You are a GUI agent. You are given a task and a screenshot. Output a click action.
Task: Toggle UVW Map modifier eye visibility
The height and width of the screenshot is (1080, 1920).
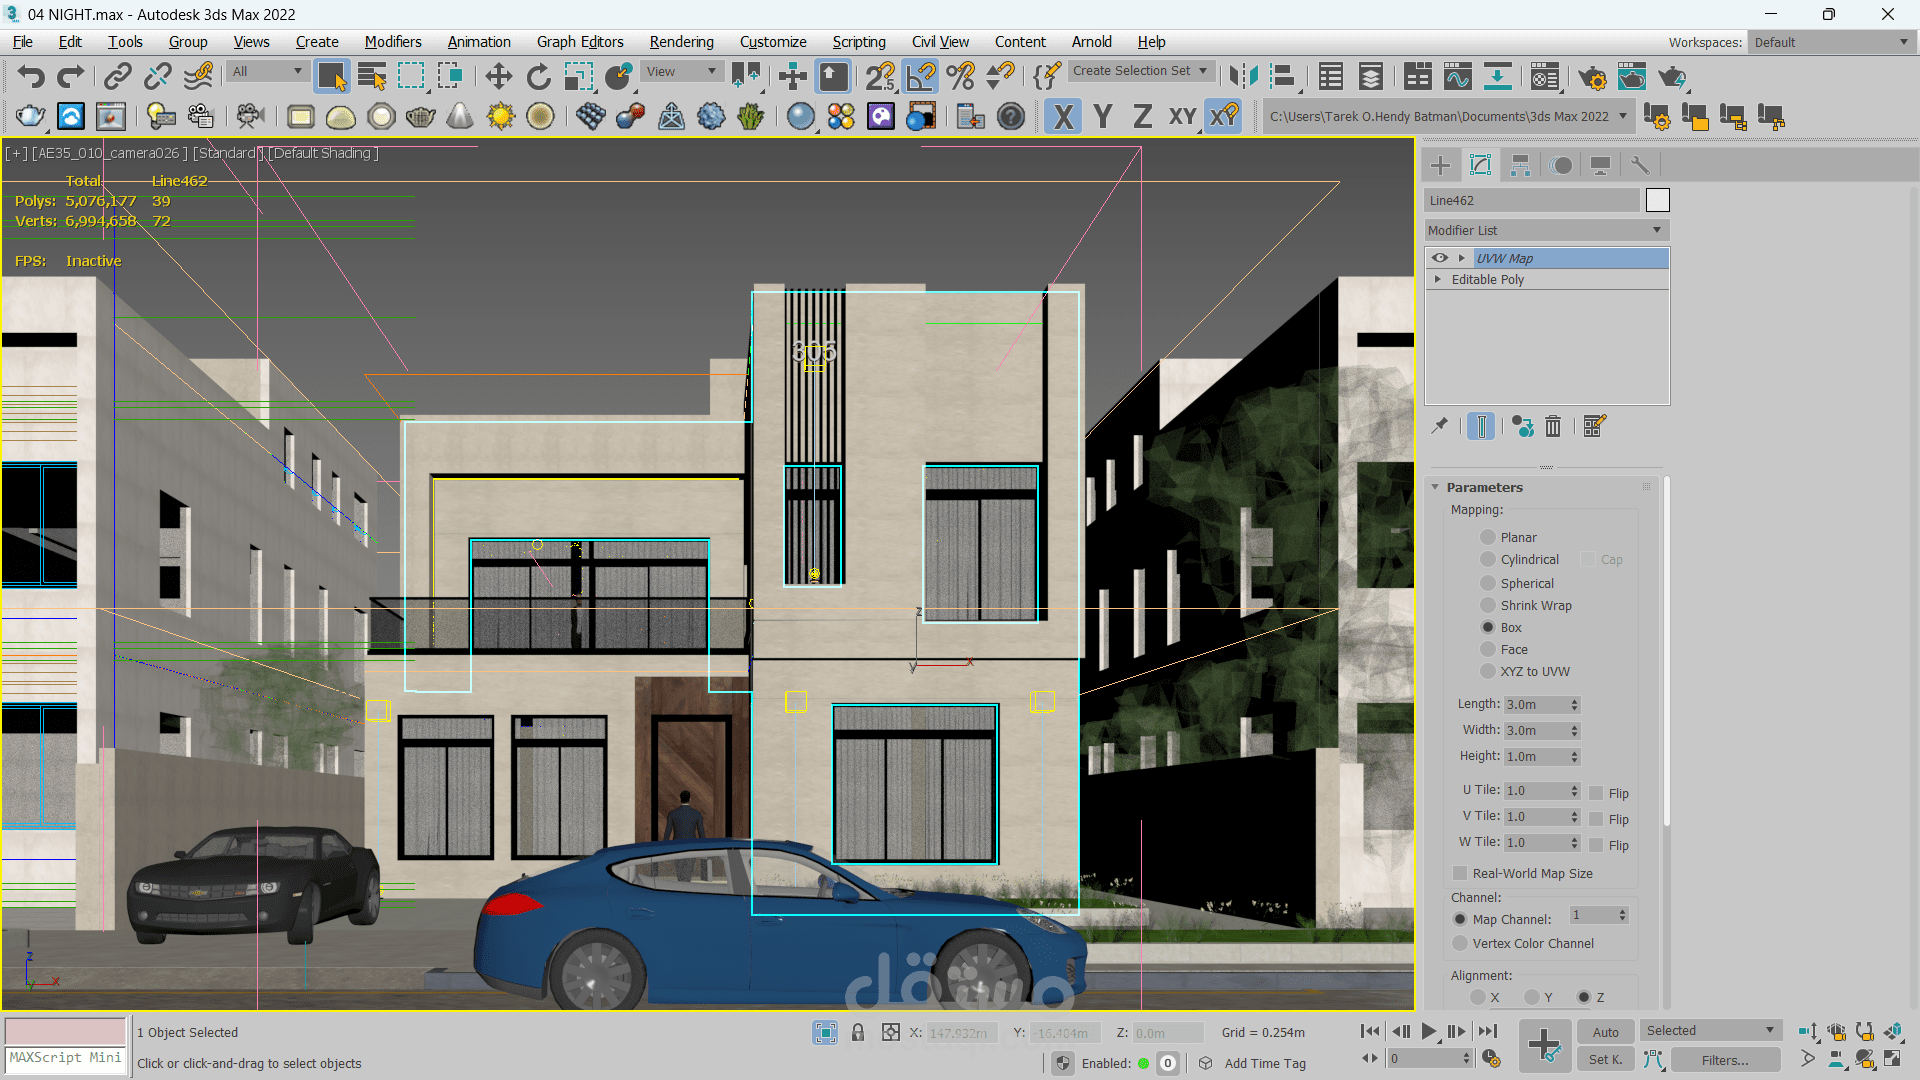1440,258
